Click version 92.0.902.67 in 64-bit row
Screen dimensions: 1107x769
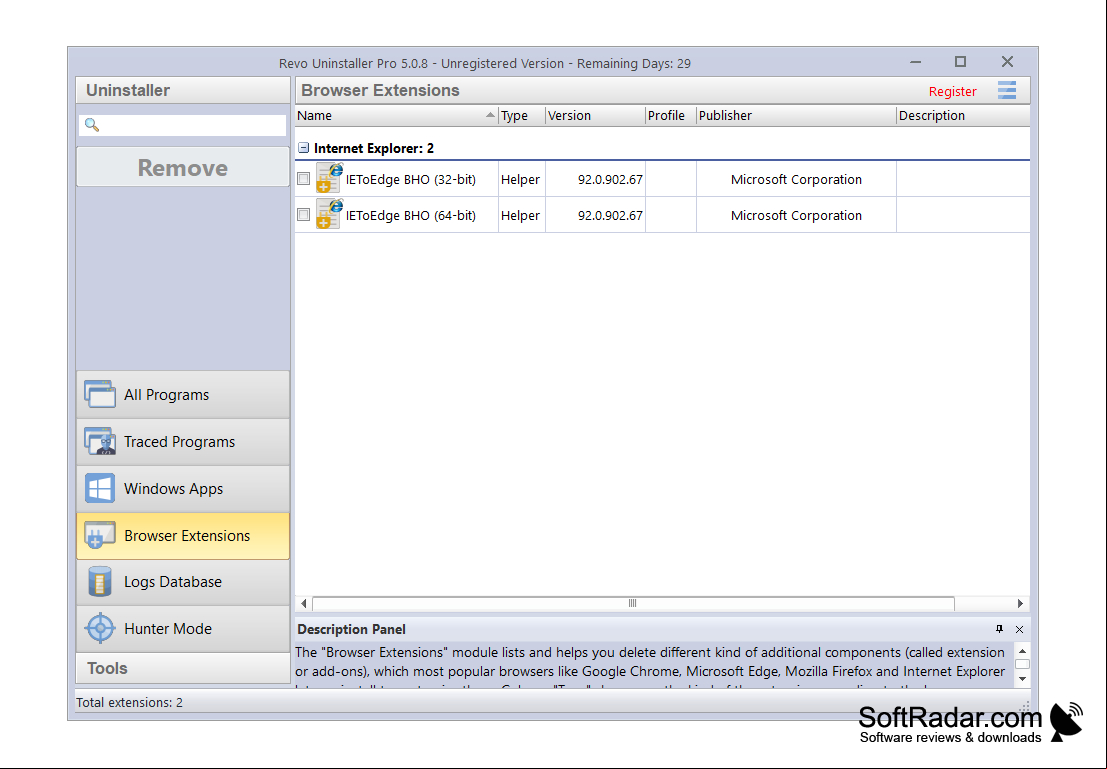tap(610, 215)
